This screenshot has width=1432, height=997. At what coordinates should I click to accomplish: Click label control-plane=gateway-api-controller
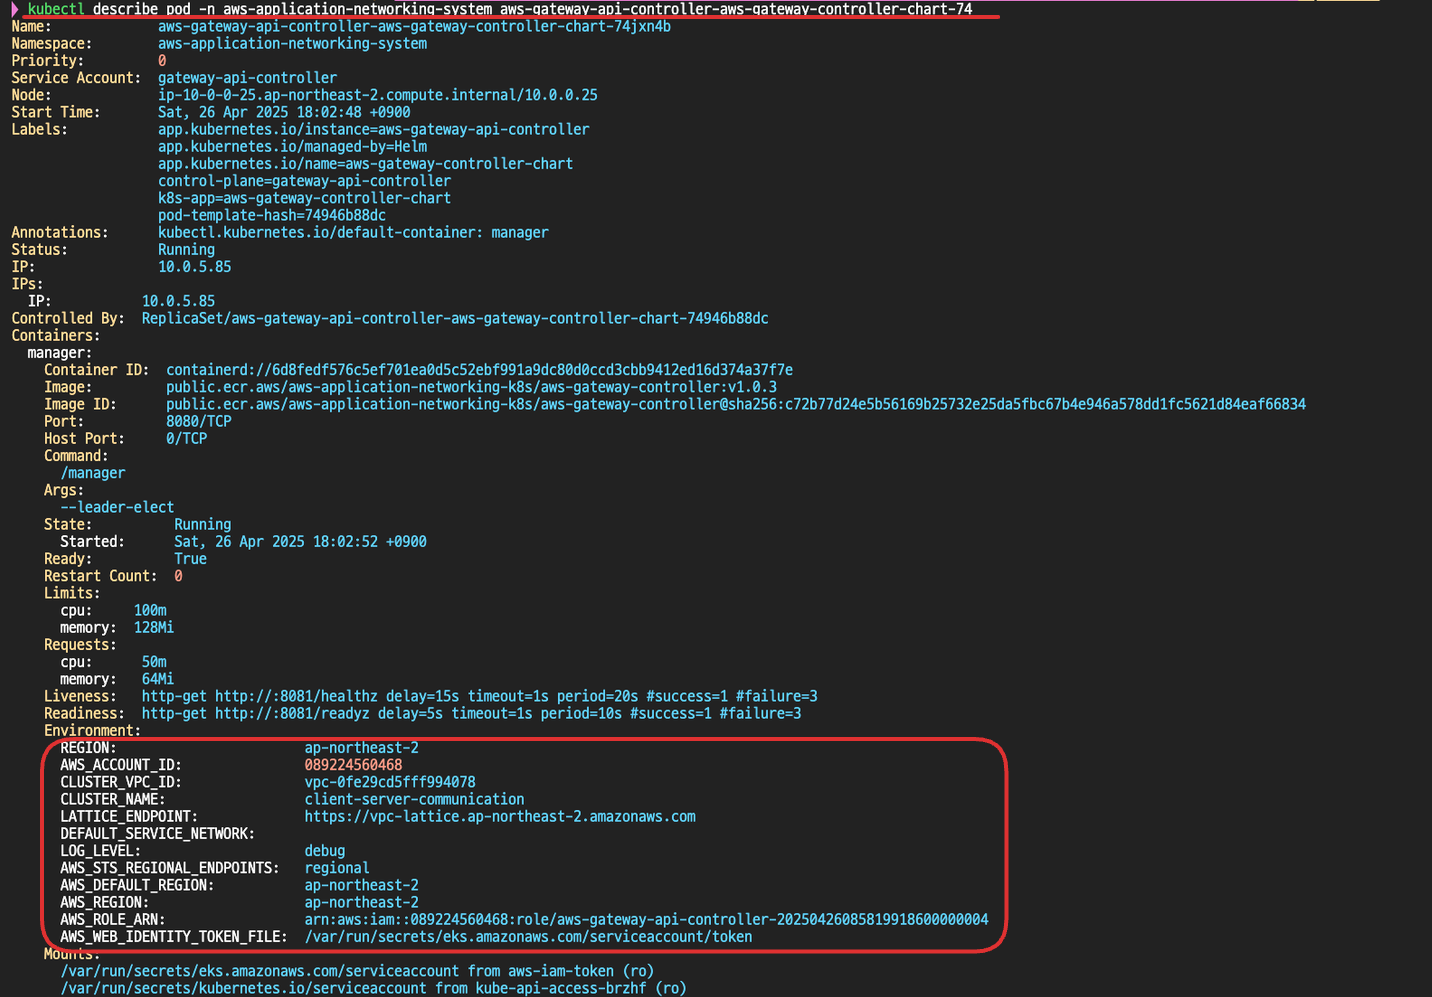[304, 181]
